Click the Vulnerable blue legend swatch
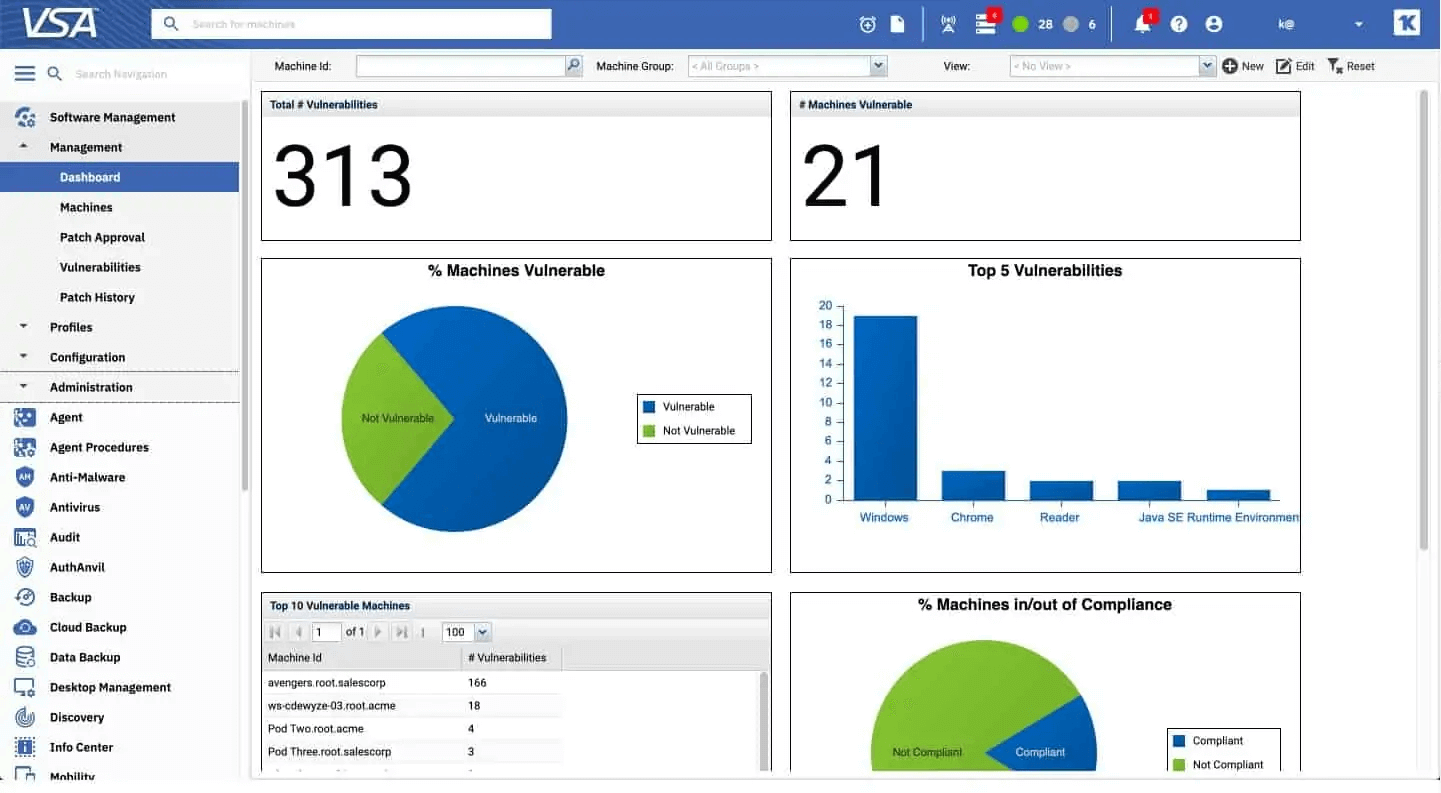Image resolution: width=1441 pixels, height=793 pixels. [649, 407]
